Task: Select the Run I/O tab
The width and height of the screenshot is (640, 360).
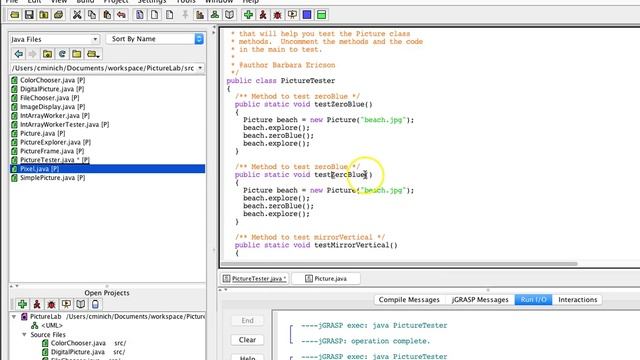Action: [x=533, y=300]
